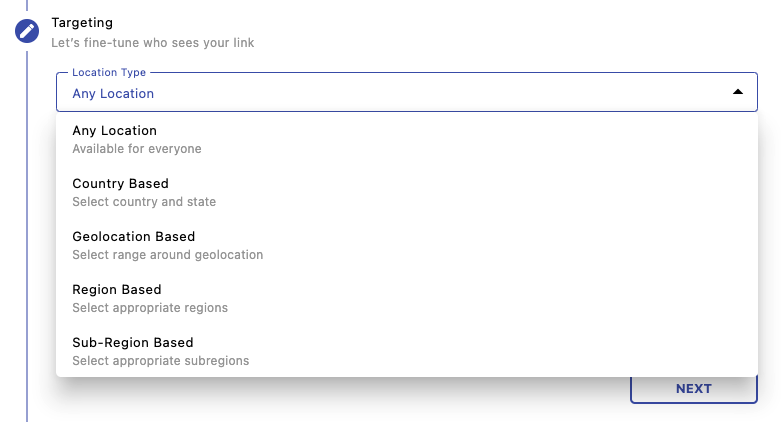Click the 'Available for everyone' description
This screenshot has width=781, height=422.
(136, 149)
